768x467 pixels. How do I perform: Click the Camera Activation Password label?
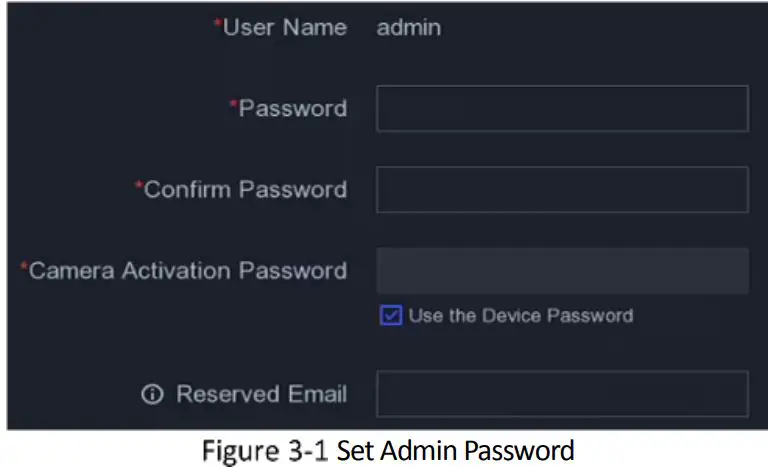click(188, 271)
